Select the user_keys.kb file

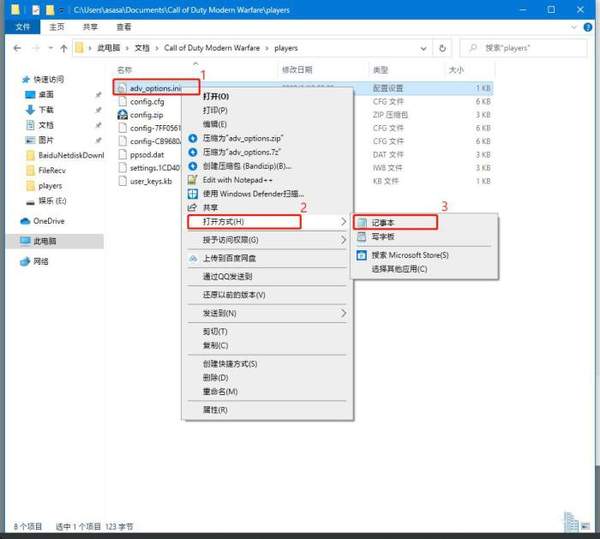point(151,181)
